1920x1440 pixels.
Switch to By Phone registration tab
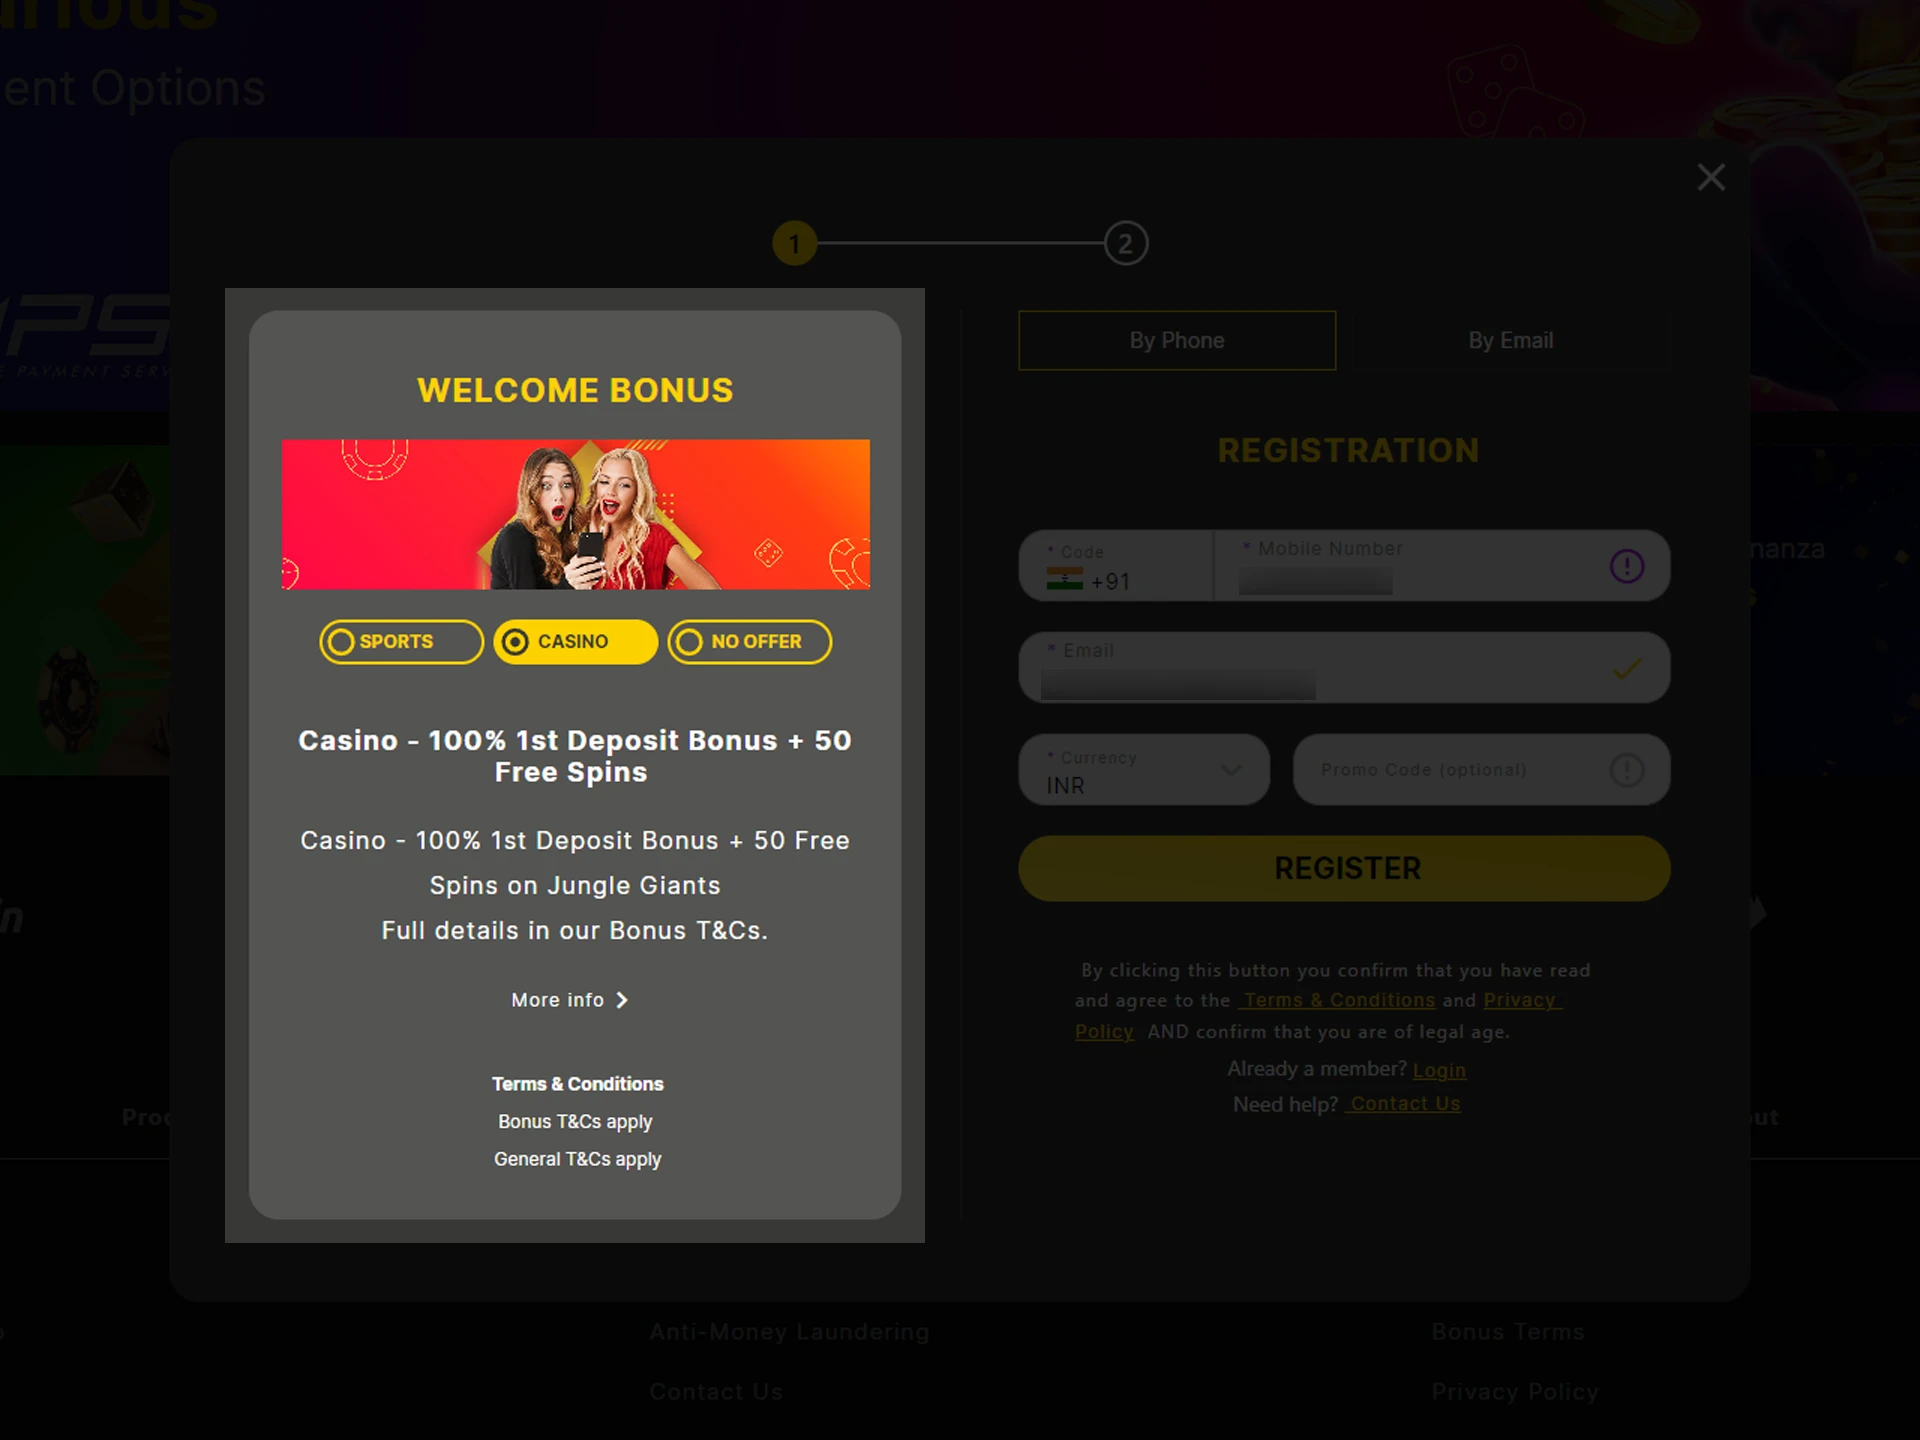(1178, 339)
